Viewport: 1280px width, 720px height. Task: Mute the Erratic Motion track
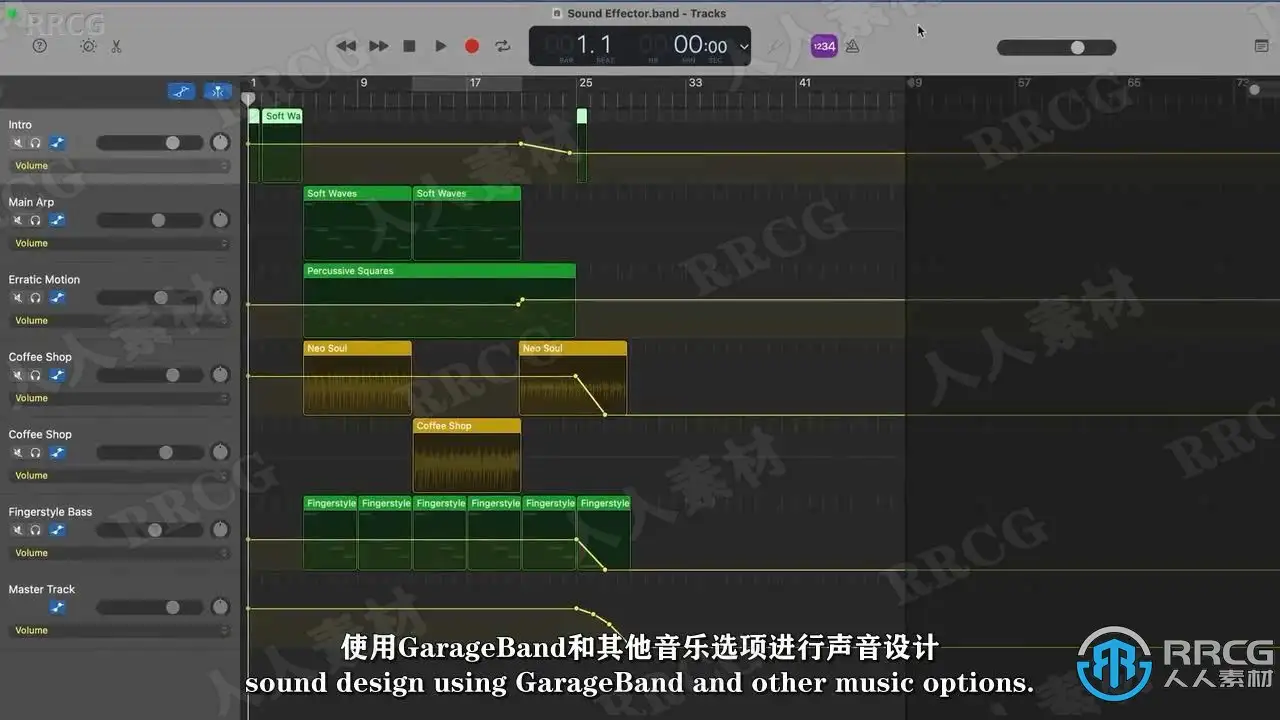click(17, 298)
